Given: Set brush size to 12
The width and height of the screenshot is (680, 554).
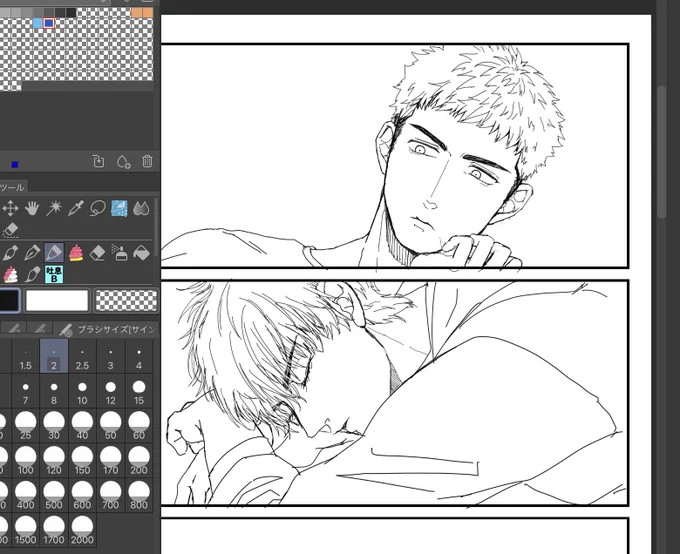Looking at the screenshot, I should click(111, 391).
